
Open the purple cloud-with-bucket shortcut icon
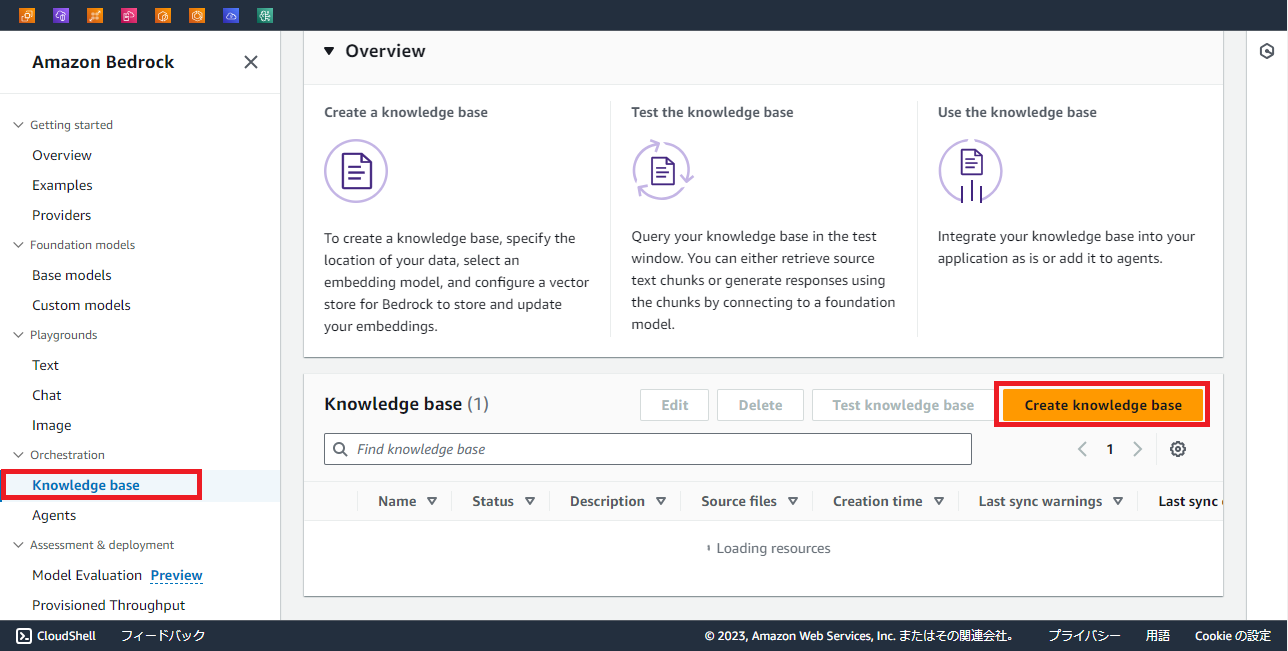(x=61, y=15)
